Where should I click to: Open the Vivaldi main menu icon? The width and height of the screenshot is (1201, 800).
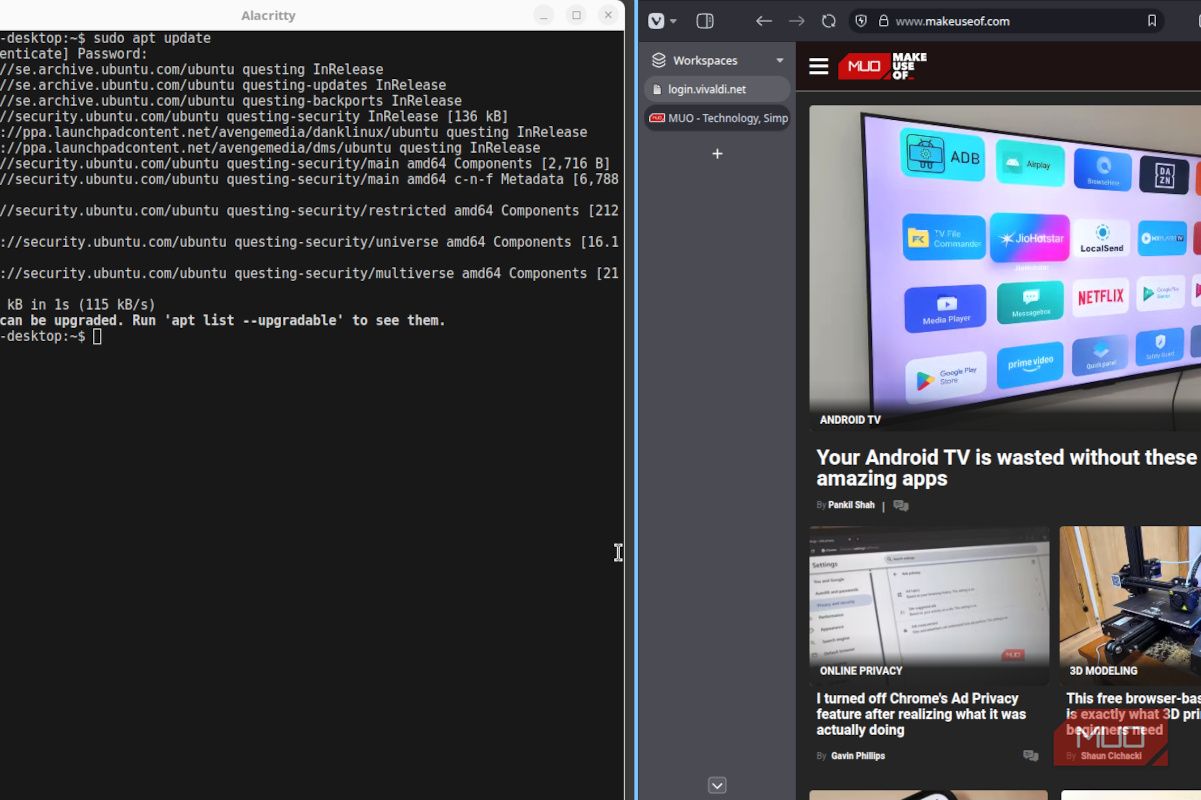(x=656, y=21)
